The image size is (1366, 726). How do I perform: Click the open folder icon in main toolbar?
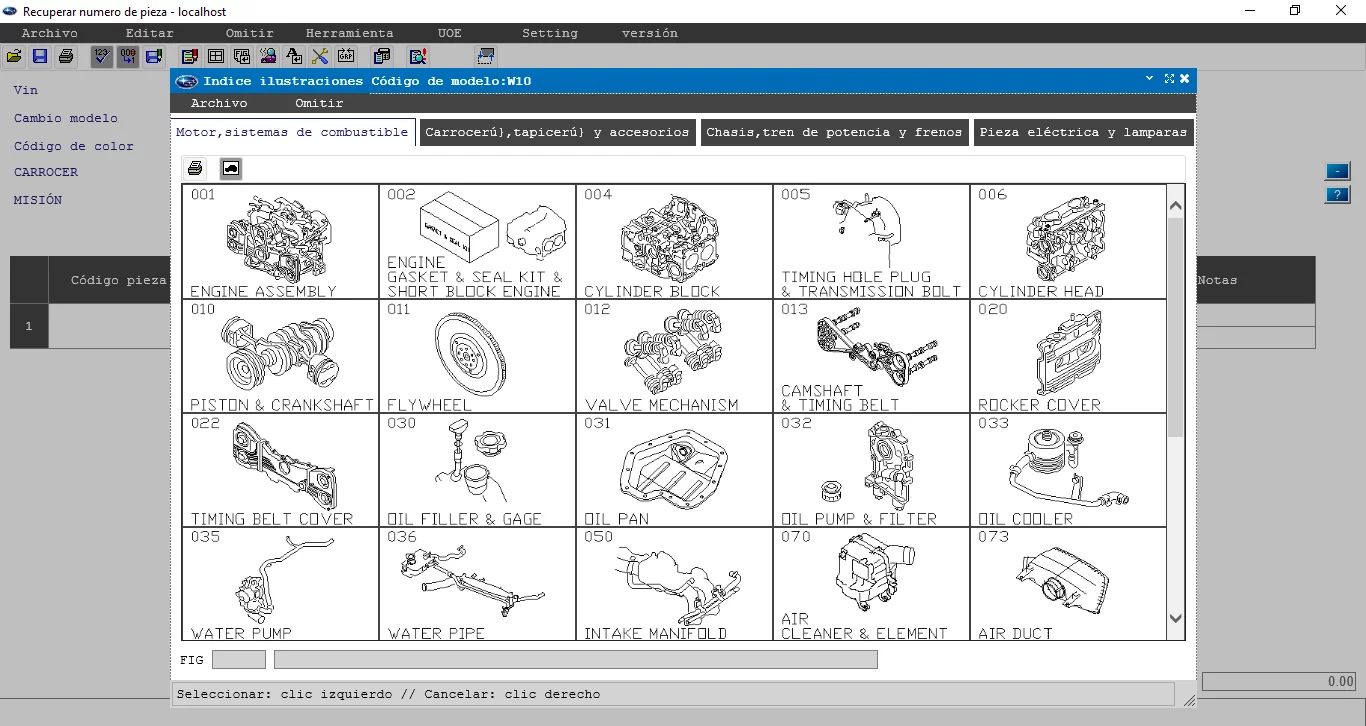coord(14,57)
